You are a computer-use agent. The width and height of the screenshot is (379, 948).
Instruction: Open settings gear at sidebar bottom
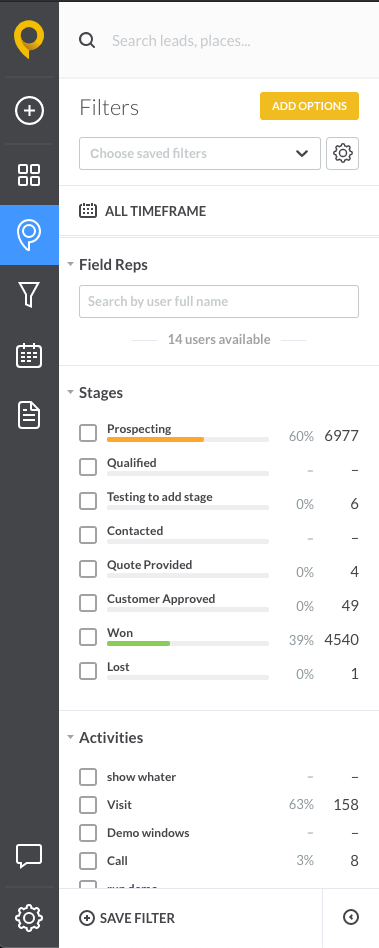coord(29,918)
